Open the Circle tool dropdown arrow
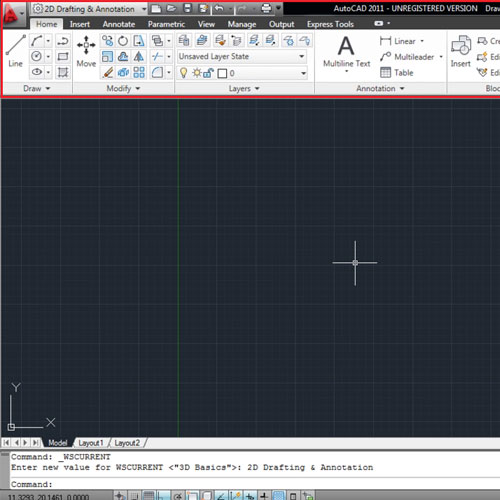This screenshot has width=500, height=500. click(x=48, y=56)
